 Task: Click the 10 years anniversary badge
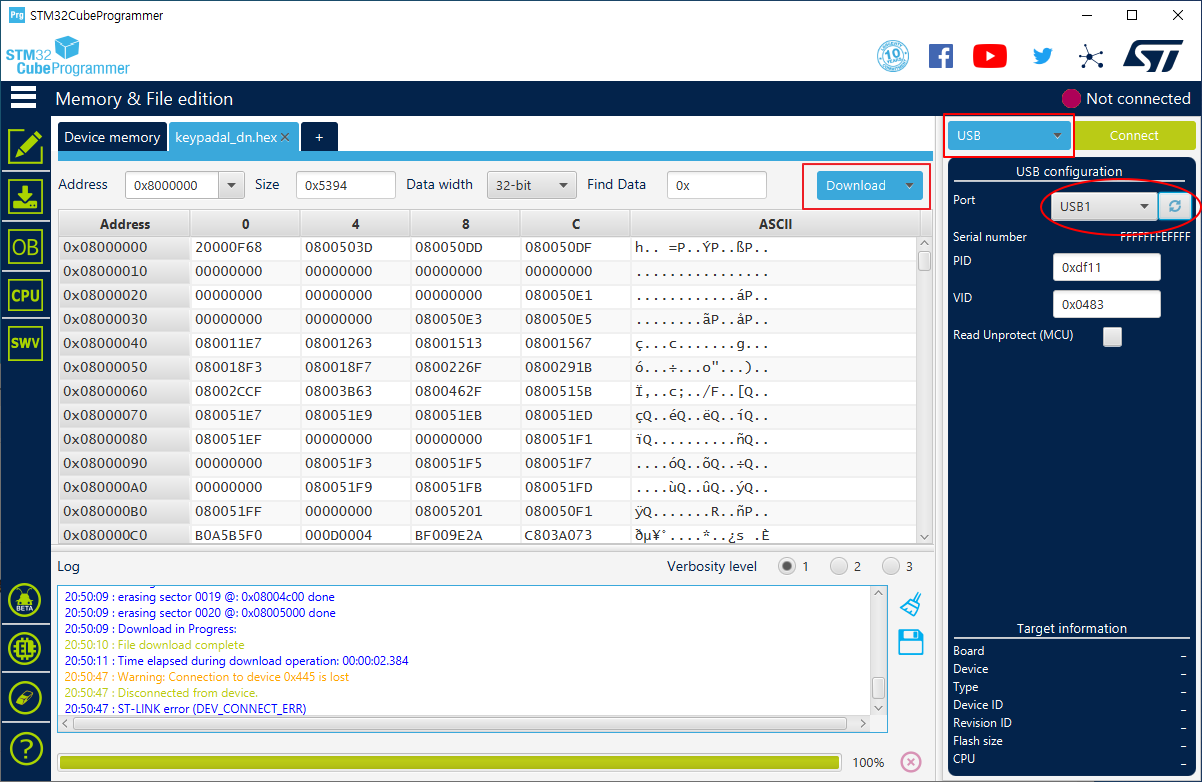pos(893,56)
